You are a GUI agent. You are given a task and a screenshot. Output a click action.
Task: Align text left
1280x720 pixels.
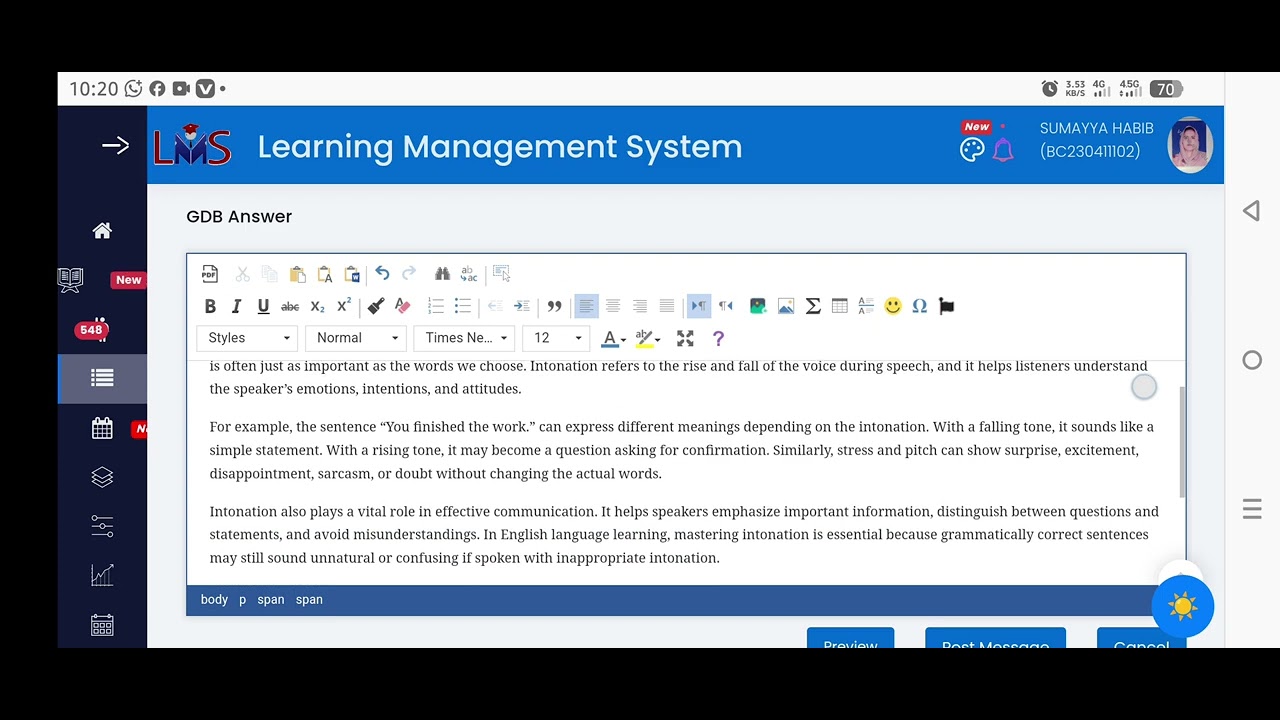coord(586,306)
